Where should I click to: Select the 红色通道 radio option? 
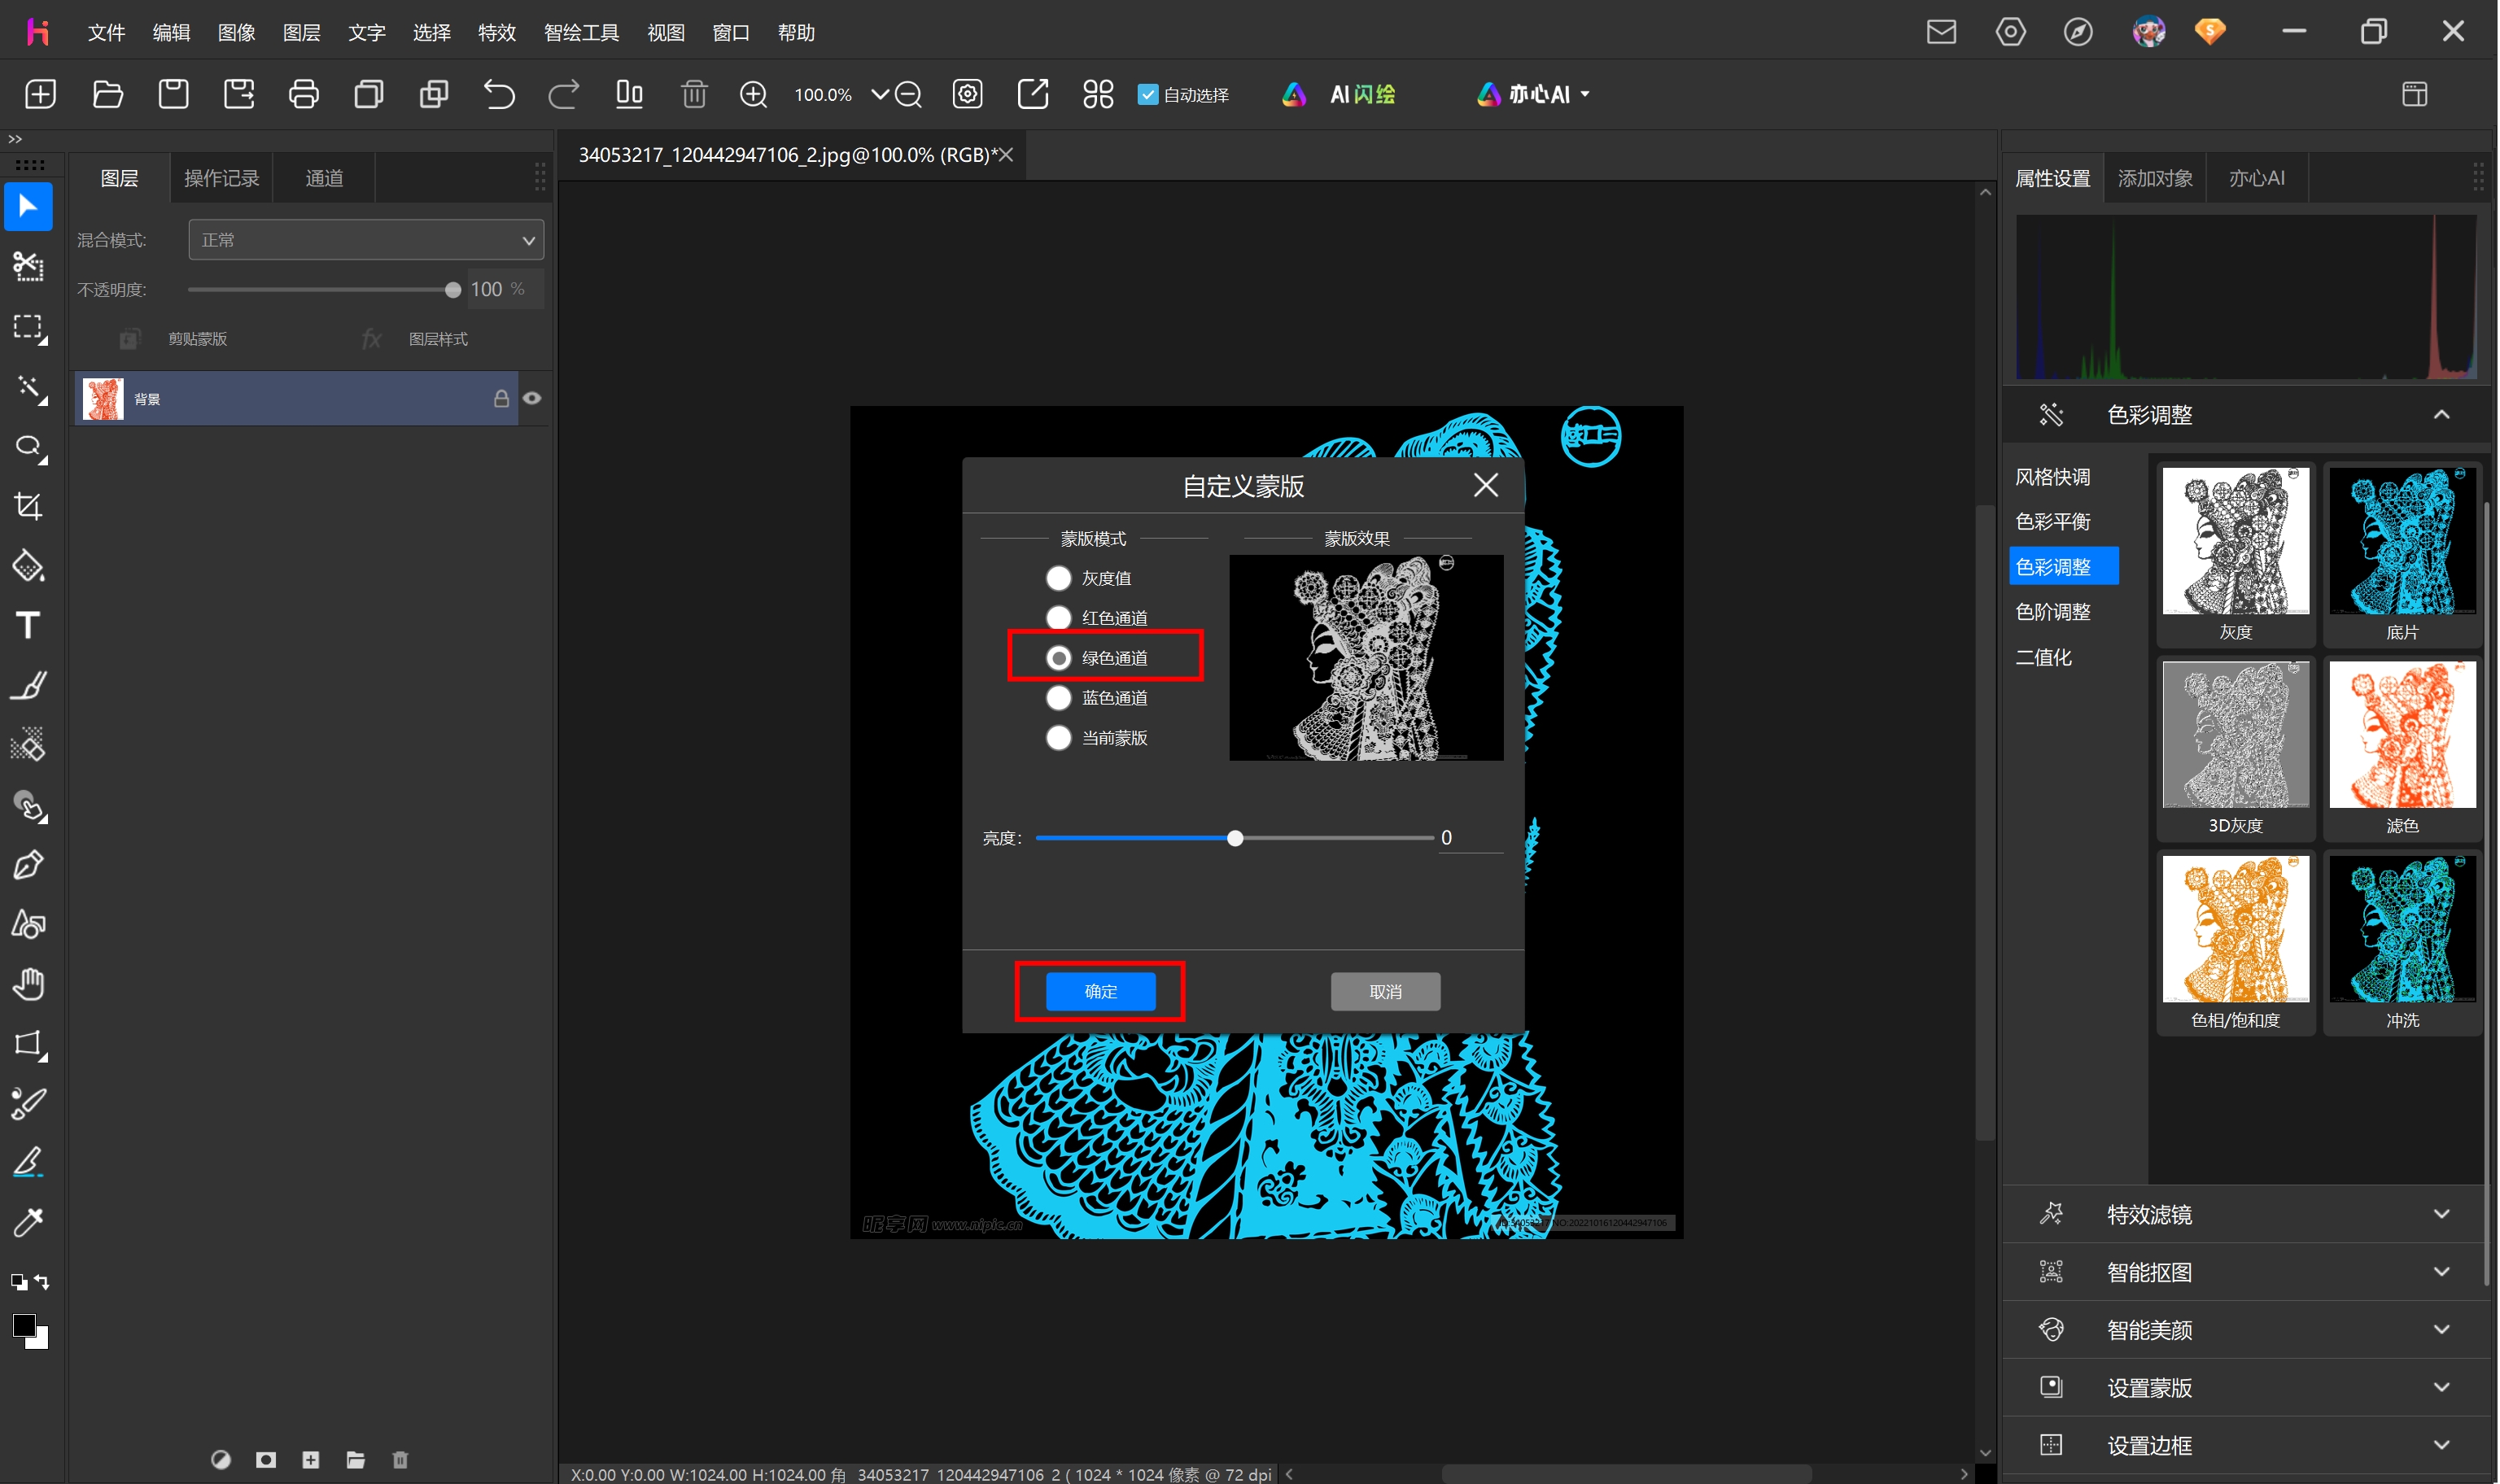1058,618
